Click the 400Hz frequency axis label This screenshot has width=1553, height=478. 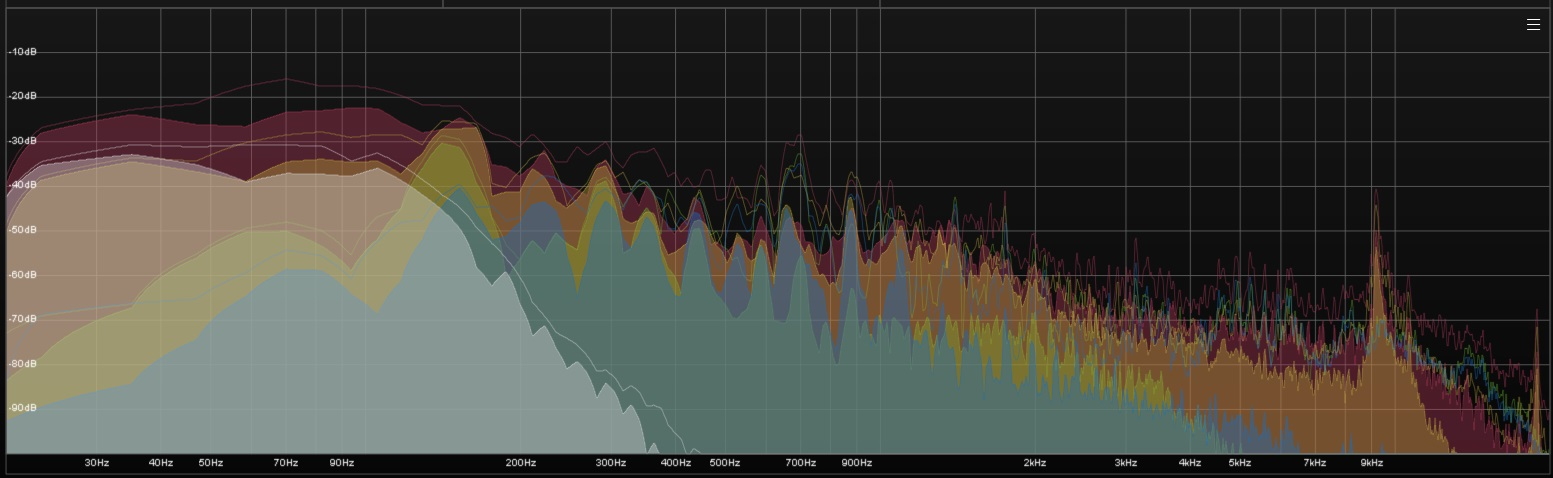tap(675, 463)
